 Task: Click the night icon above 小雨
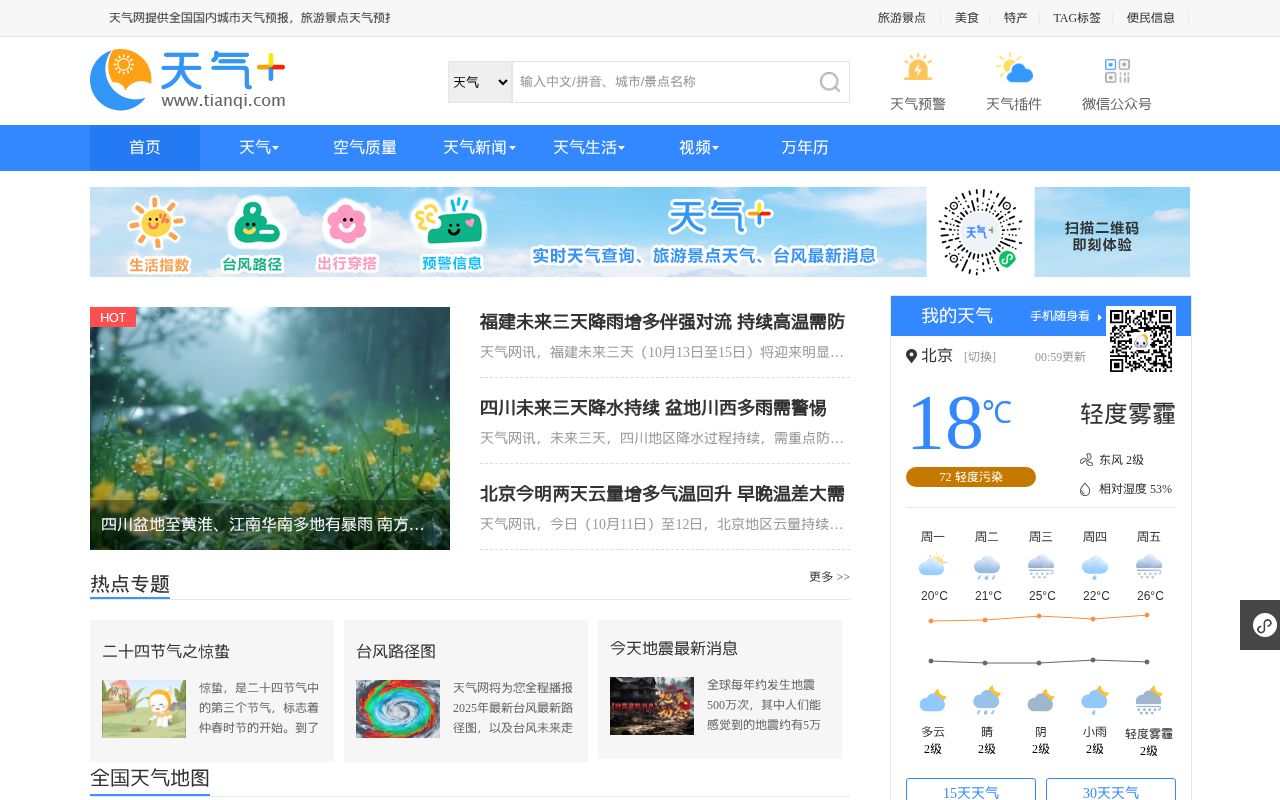[x=1095, y=700]
